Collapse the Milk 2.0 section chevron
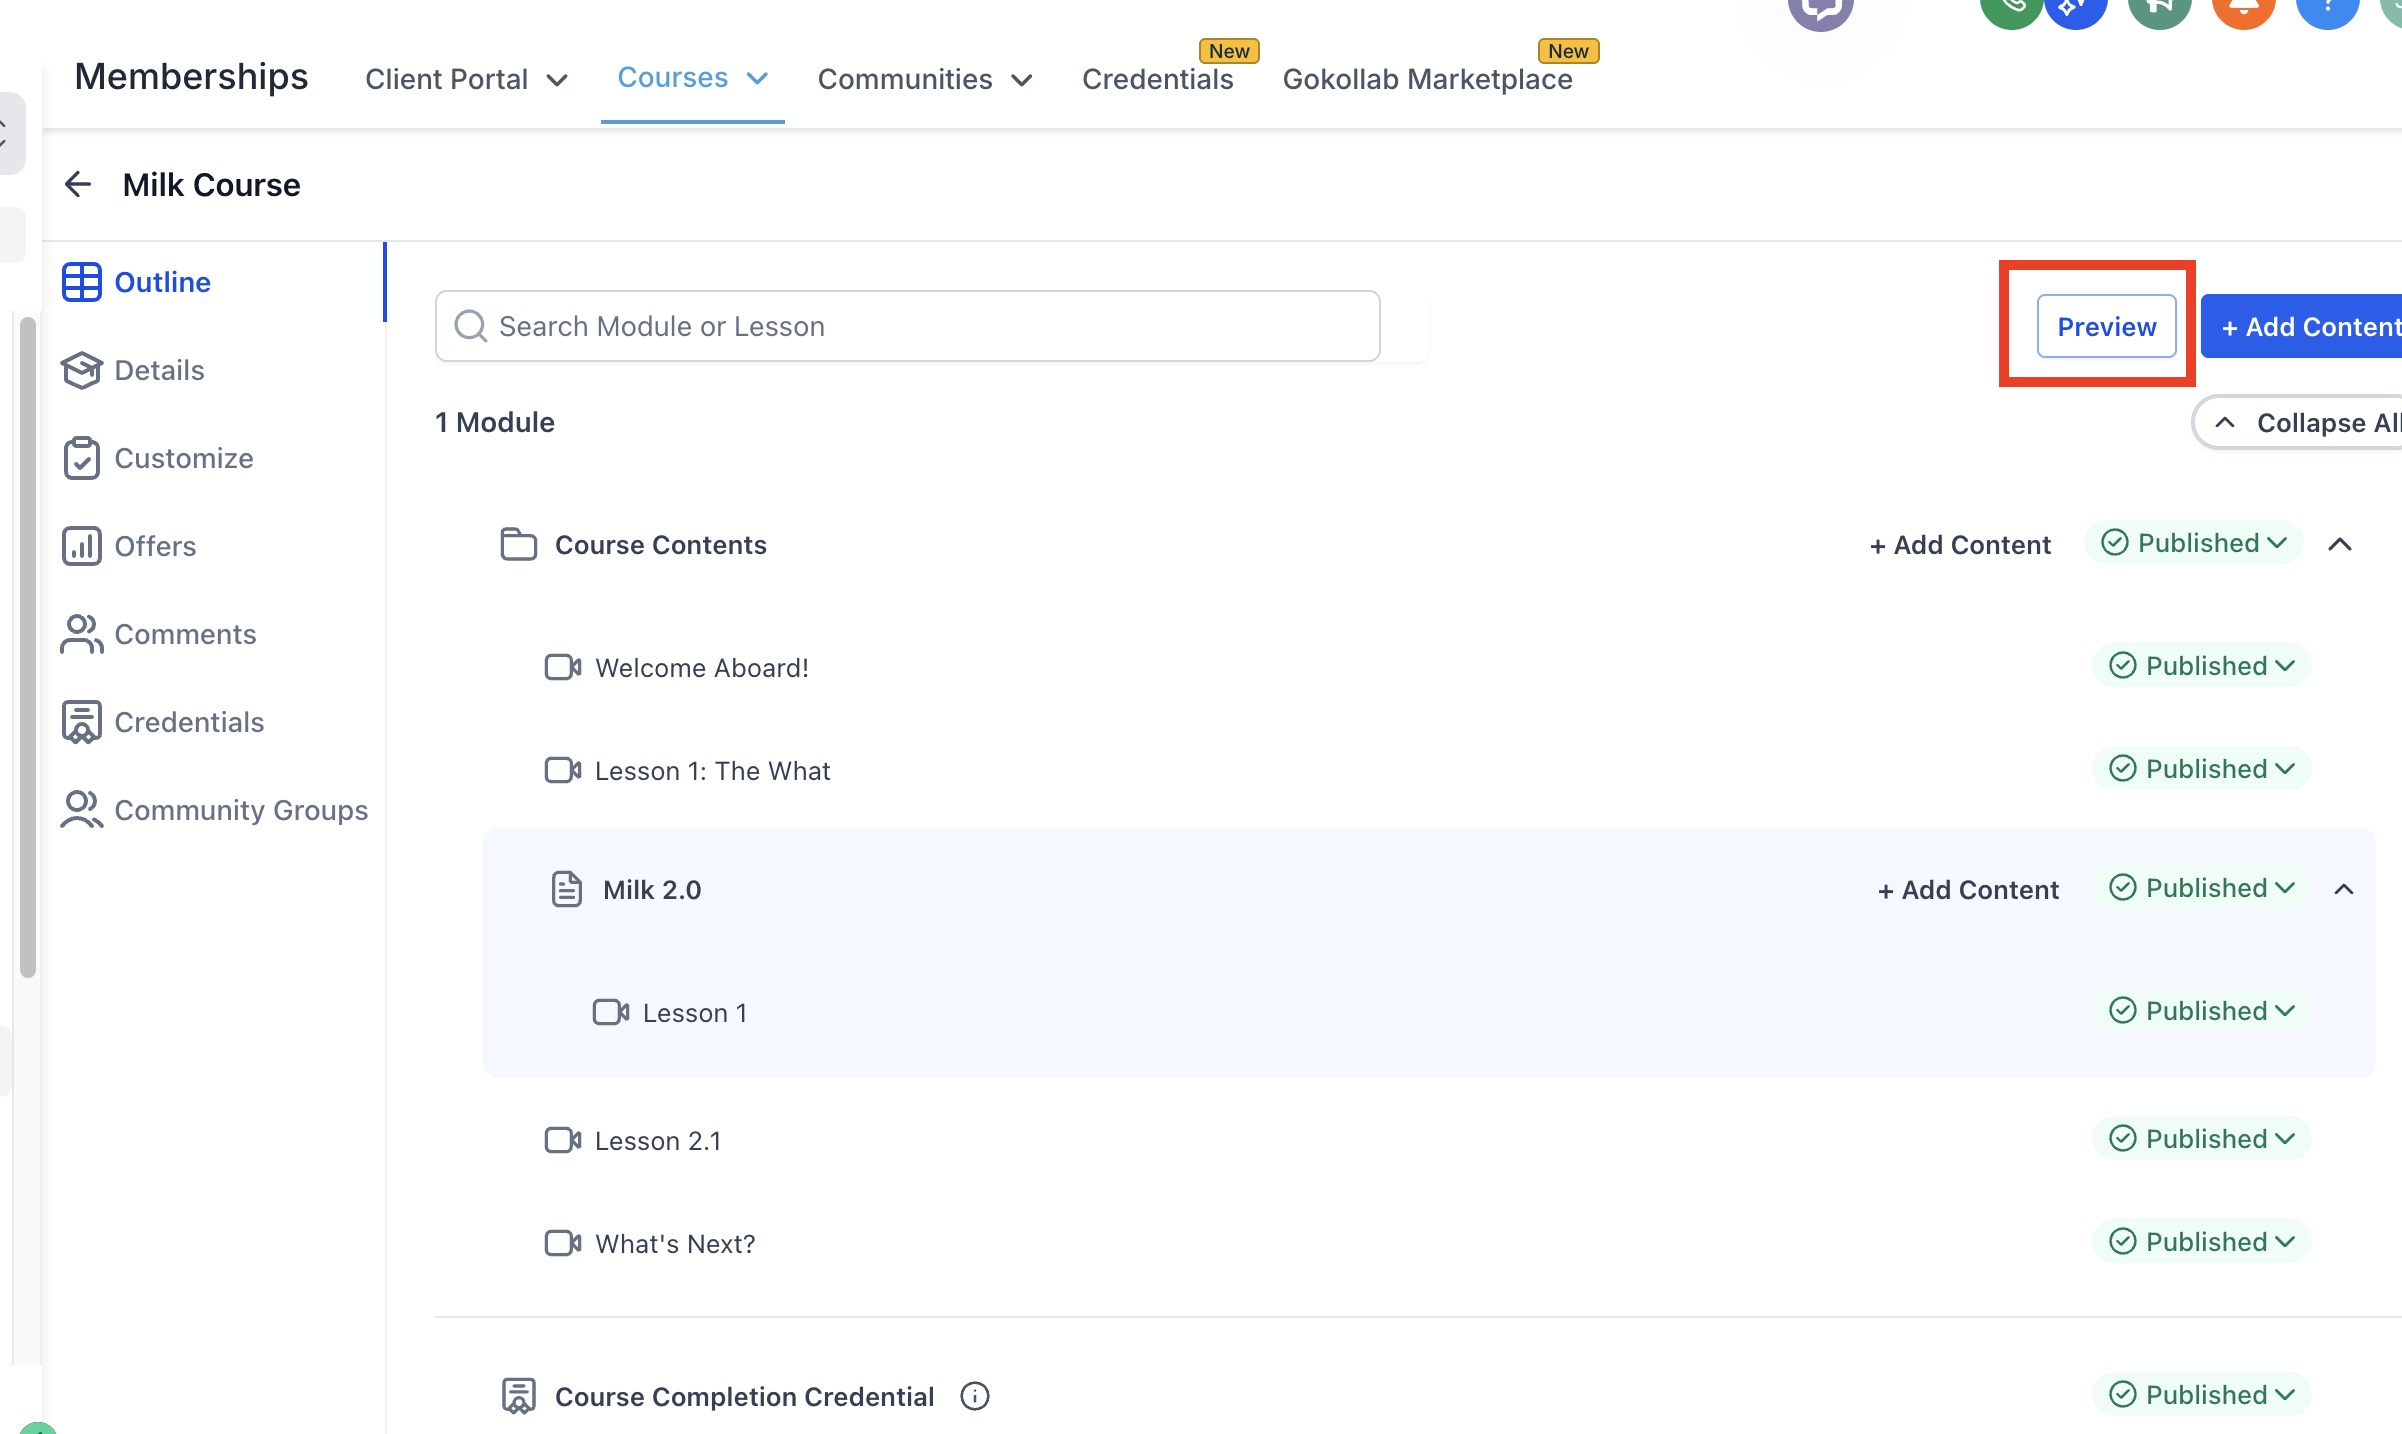Screen dimensions: 2402x1434 2343,889
